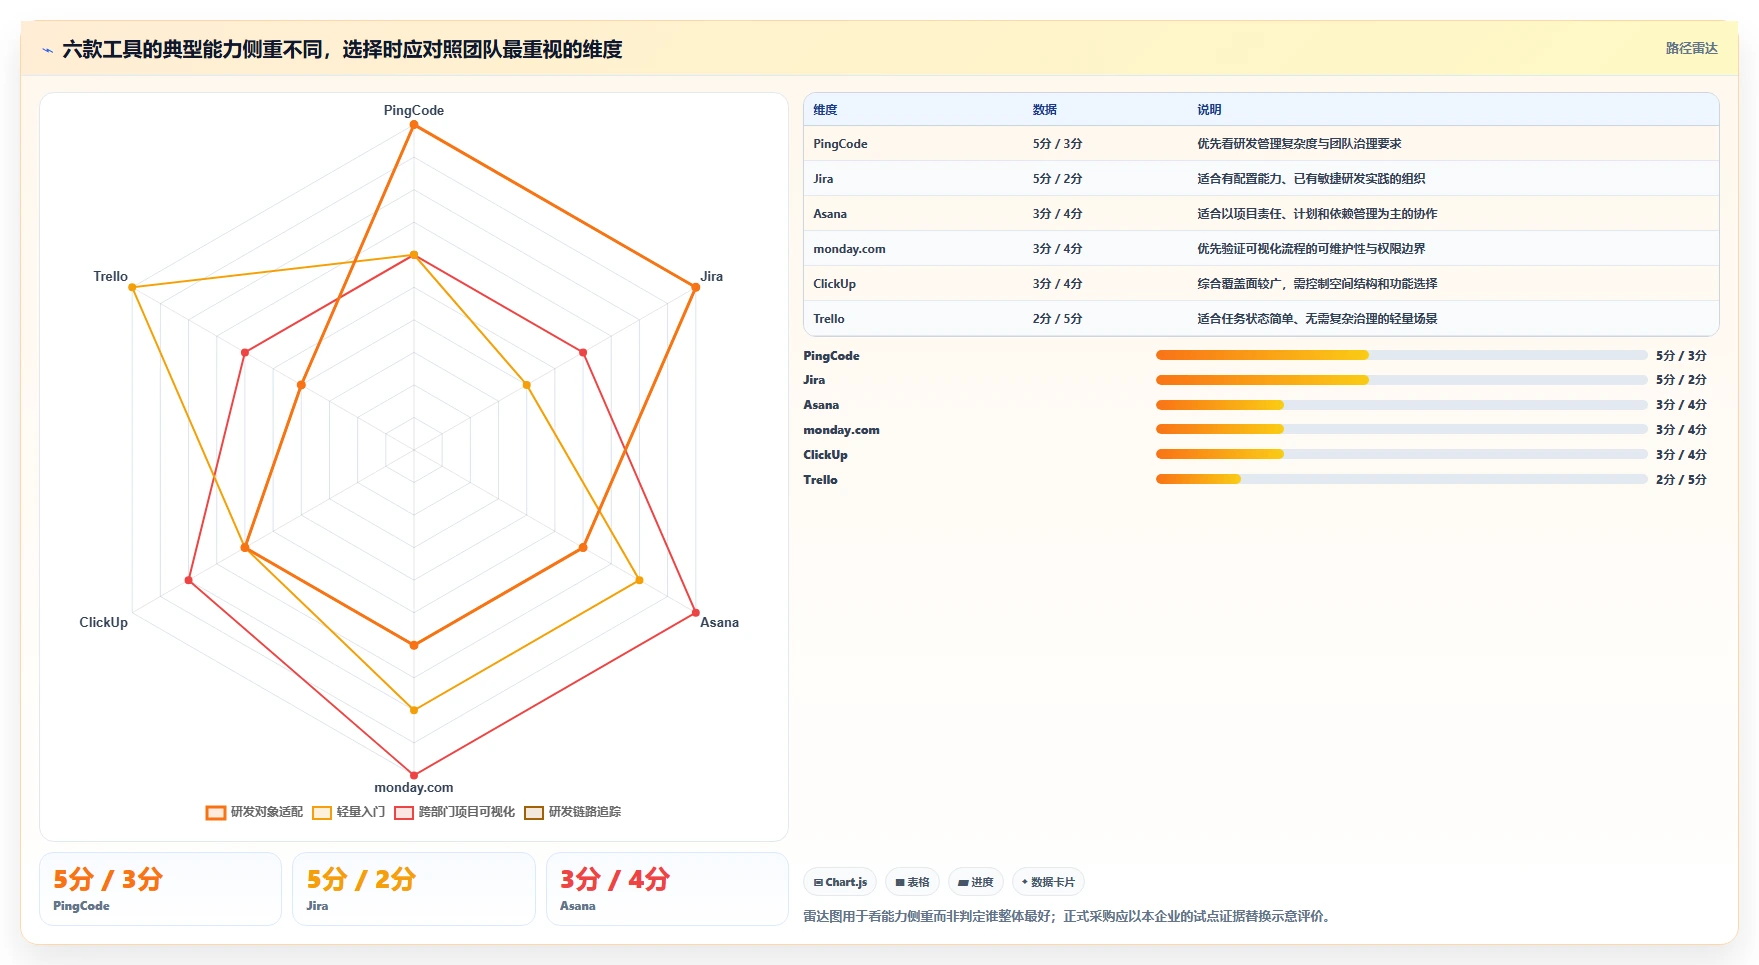Select the 数据卡片 chip
This screenshot has width=1759, height=965.
pos(1048,882)
